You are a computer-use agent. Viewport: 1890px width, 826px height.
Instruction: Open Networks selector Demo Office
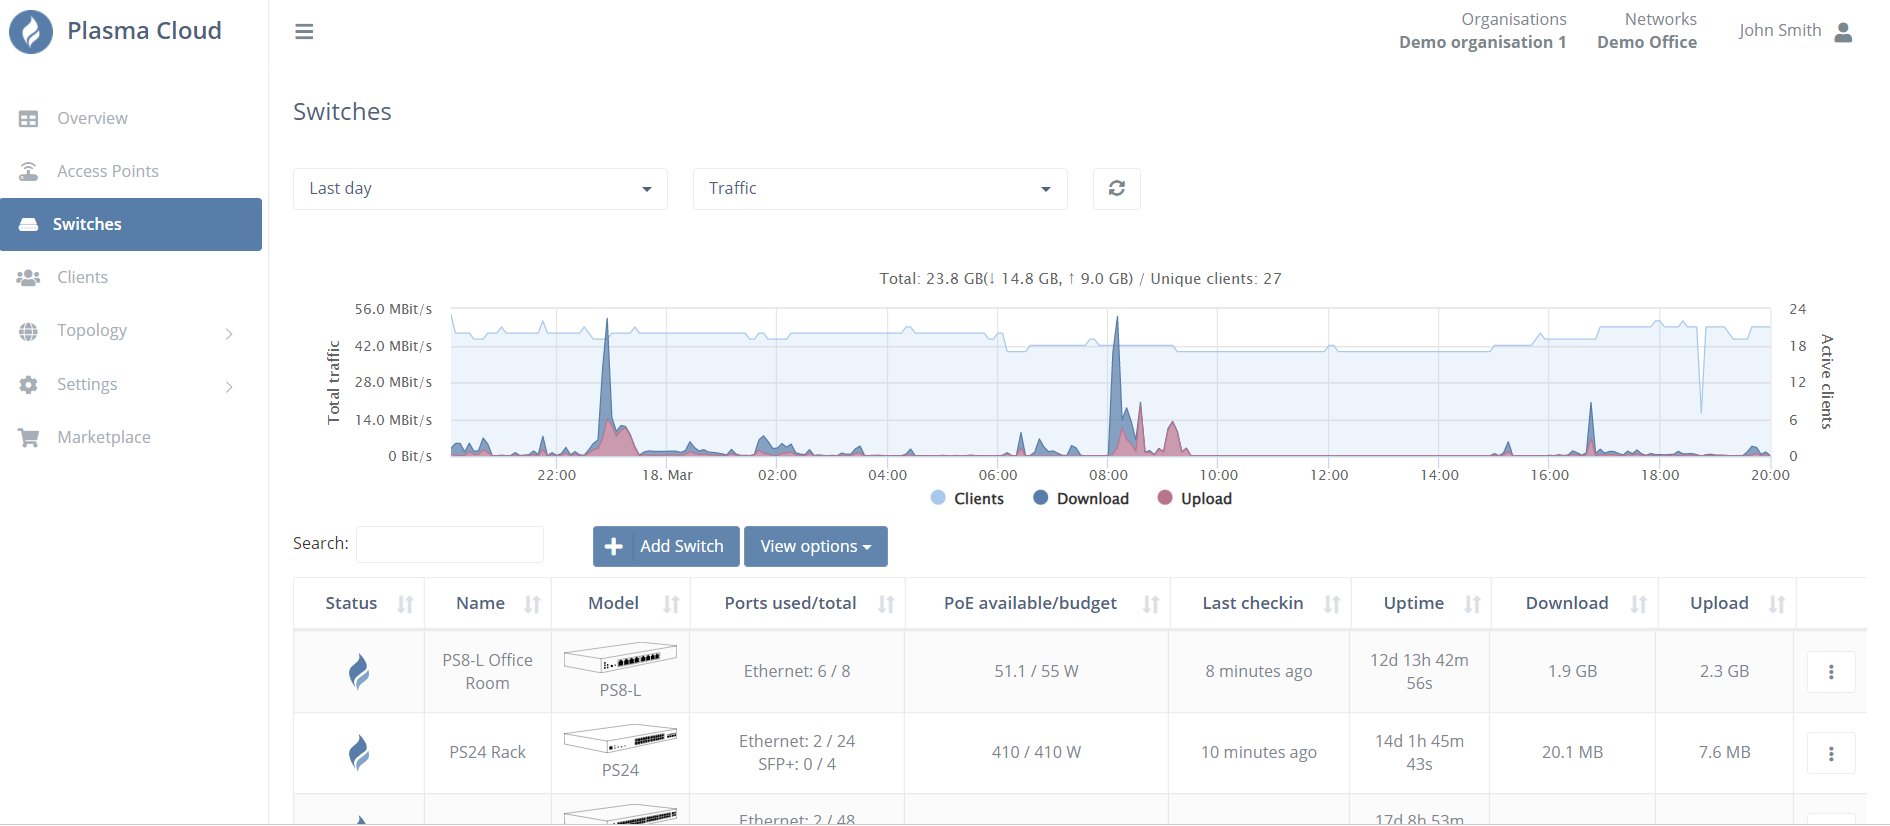pos(1647,31)
